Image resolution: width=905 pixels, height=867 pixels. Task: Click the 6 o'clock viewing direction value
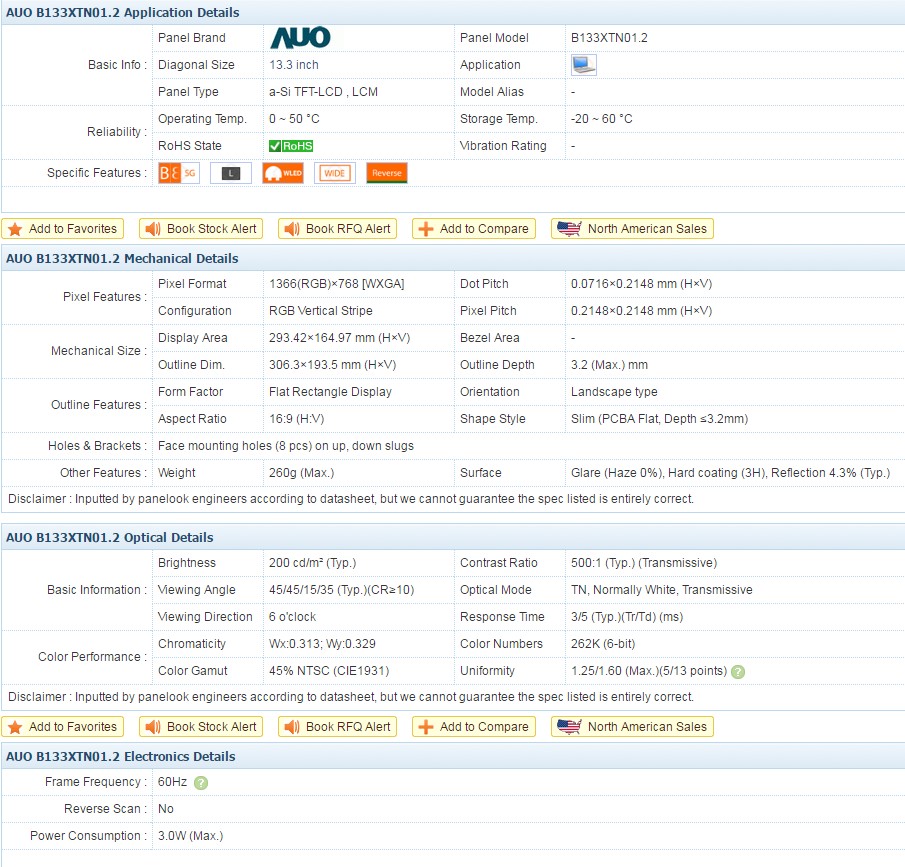[x=292, y=617]
